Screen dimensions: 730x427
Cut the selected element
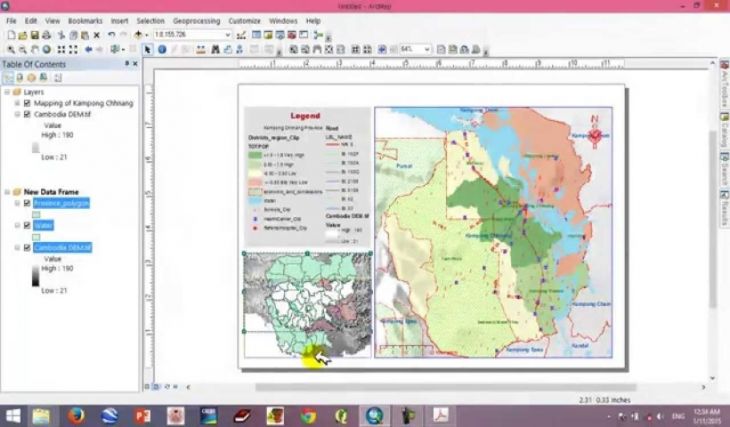click(61, 35)
